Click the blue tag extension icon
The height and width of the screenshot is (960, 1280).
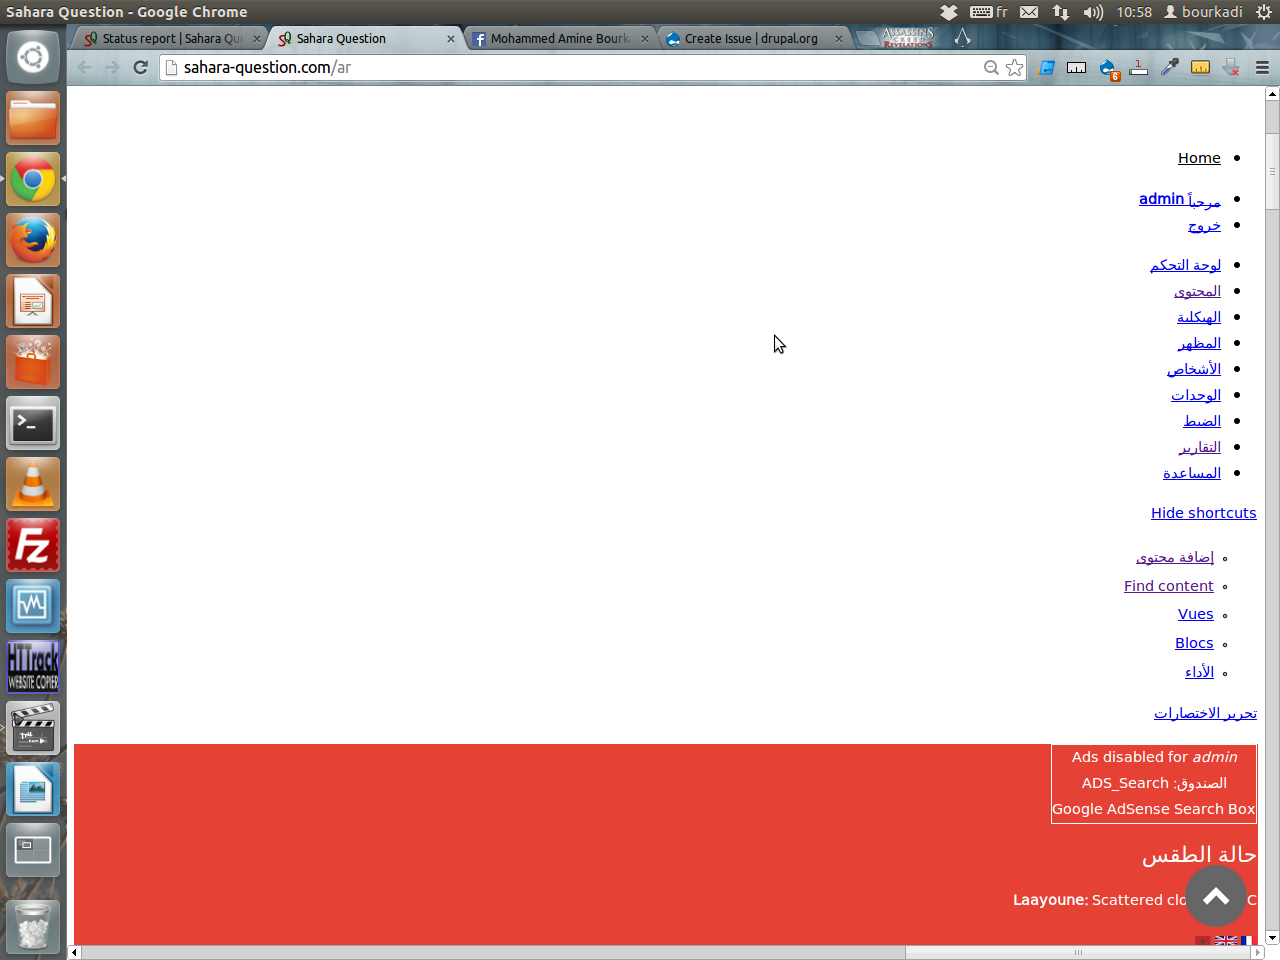point(1047,67)
